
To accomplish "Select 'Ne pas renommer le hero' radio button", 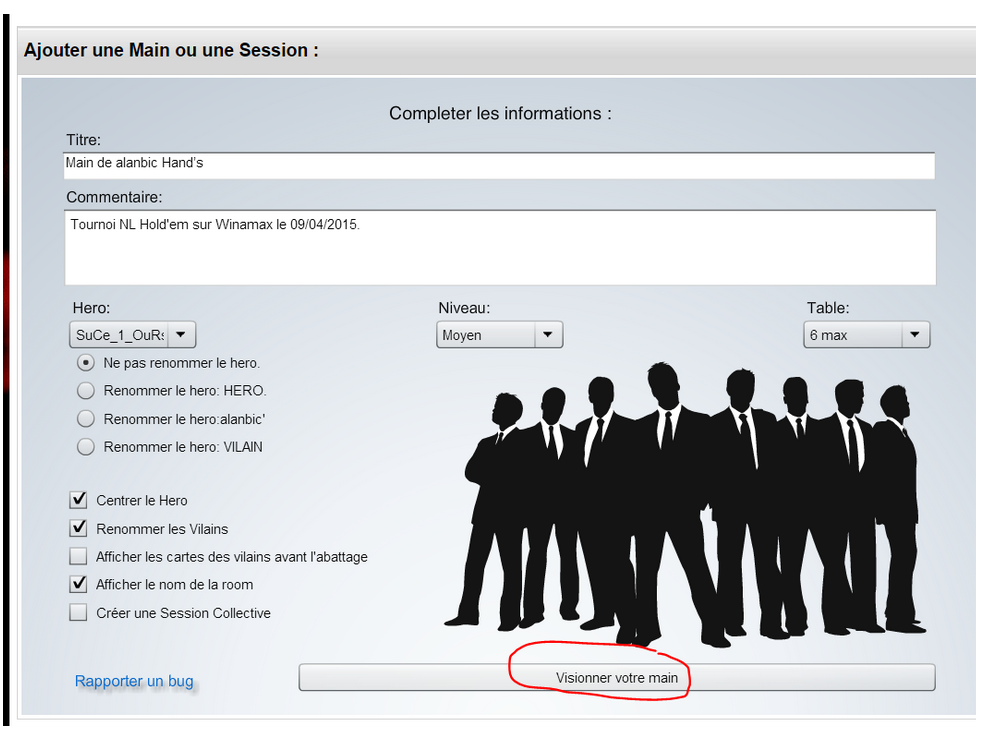I will coord(86,363).
